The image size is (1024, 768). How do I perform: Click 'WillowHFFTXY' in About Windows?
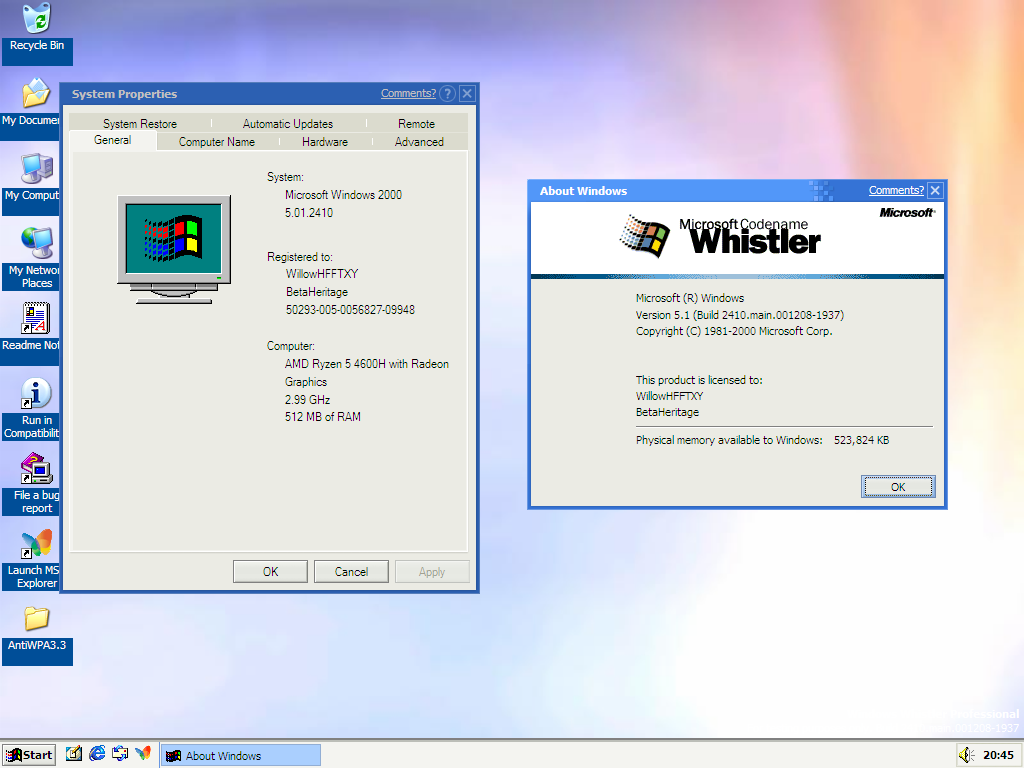click(669, 396)
